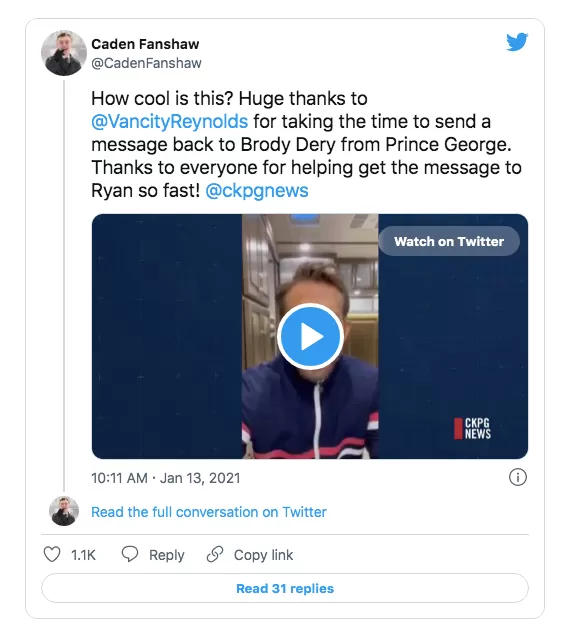568x636 pixels.
Task: Click Watch on Twitter button
Action: [x=449, y=241]
